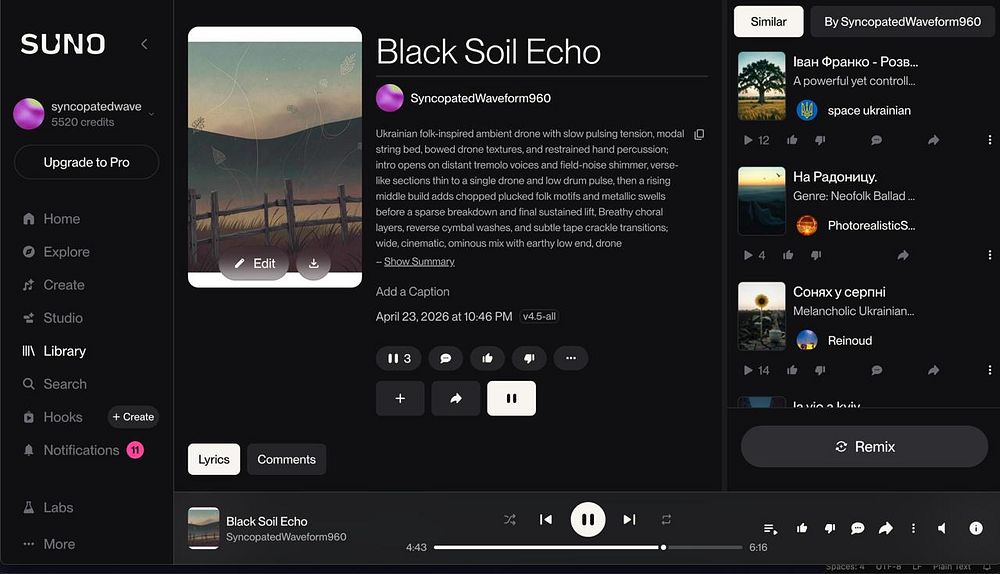Screen dimensions: 1000x574
Task: Seek on the playback progress bar
Action: tap(588, 547)
